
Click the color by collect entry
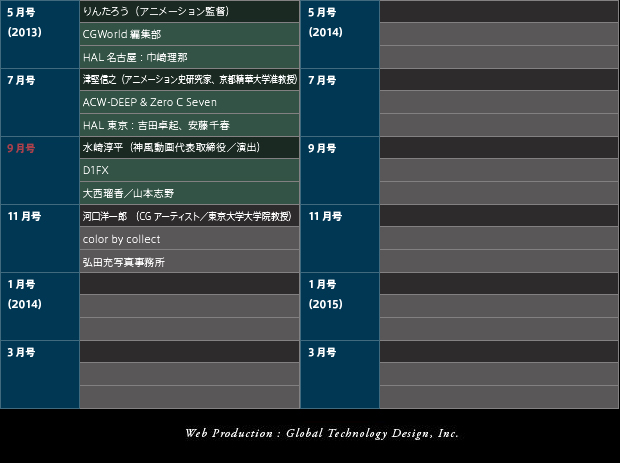pyautogui.click(x=121, y=239)
